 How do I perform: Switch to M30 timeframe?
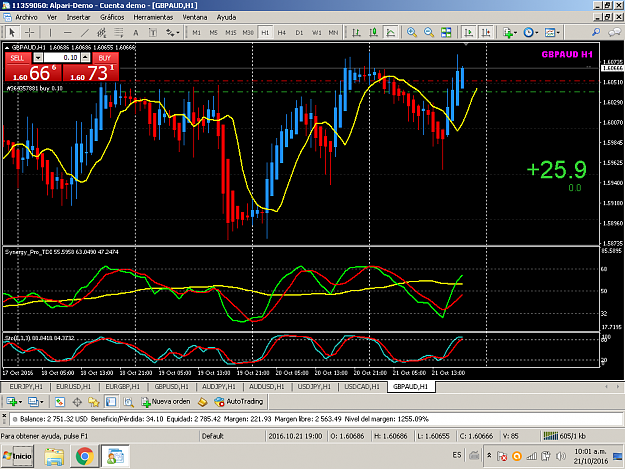click(x=248, y=33)
